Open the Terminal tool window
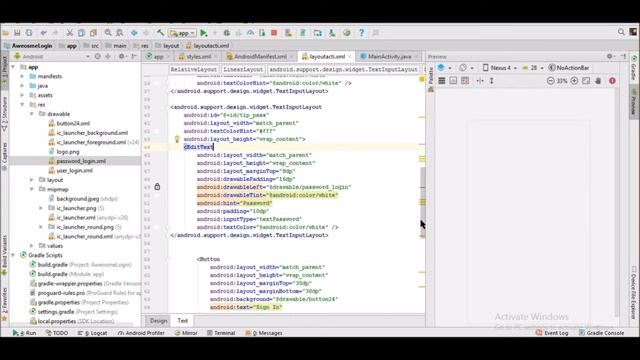640x360 pixels. pos(221,333)
